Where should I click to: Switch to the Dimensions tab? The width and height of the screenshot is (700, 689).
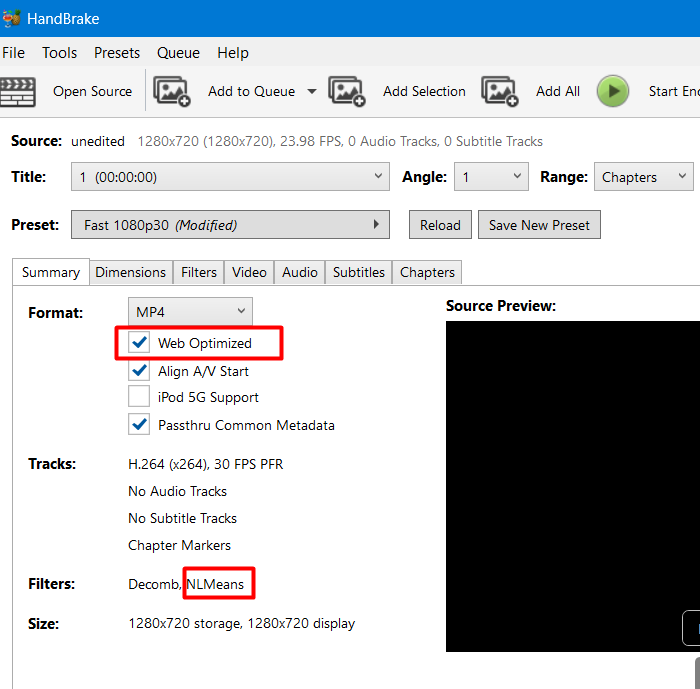pyautogui.click(x=130, y=272)
